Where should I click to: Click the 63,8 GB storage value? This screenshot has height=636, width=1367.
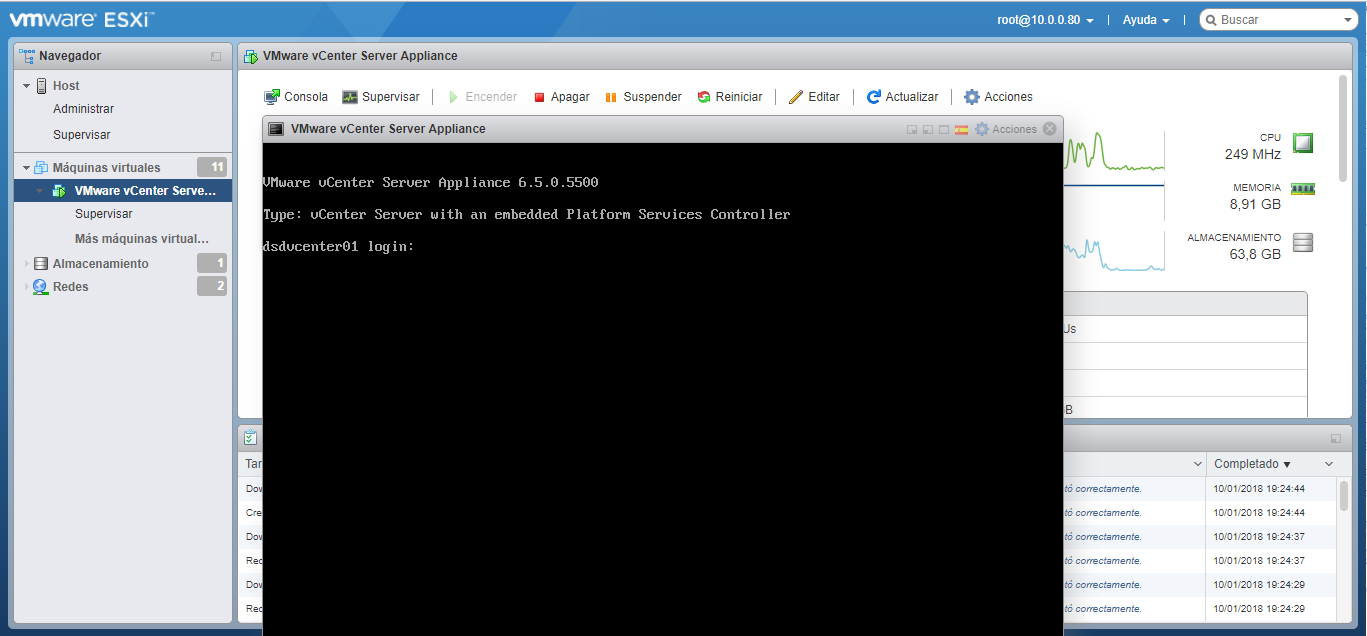[1255, 254]
